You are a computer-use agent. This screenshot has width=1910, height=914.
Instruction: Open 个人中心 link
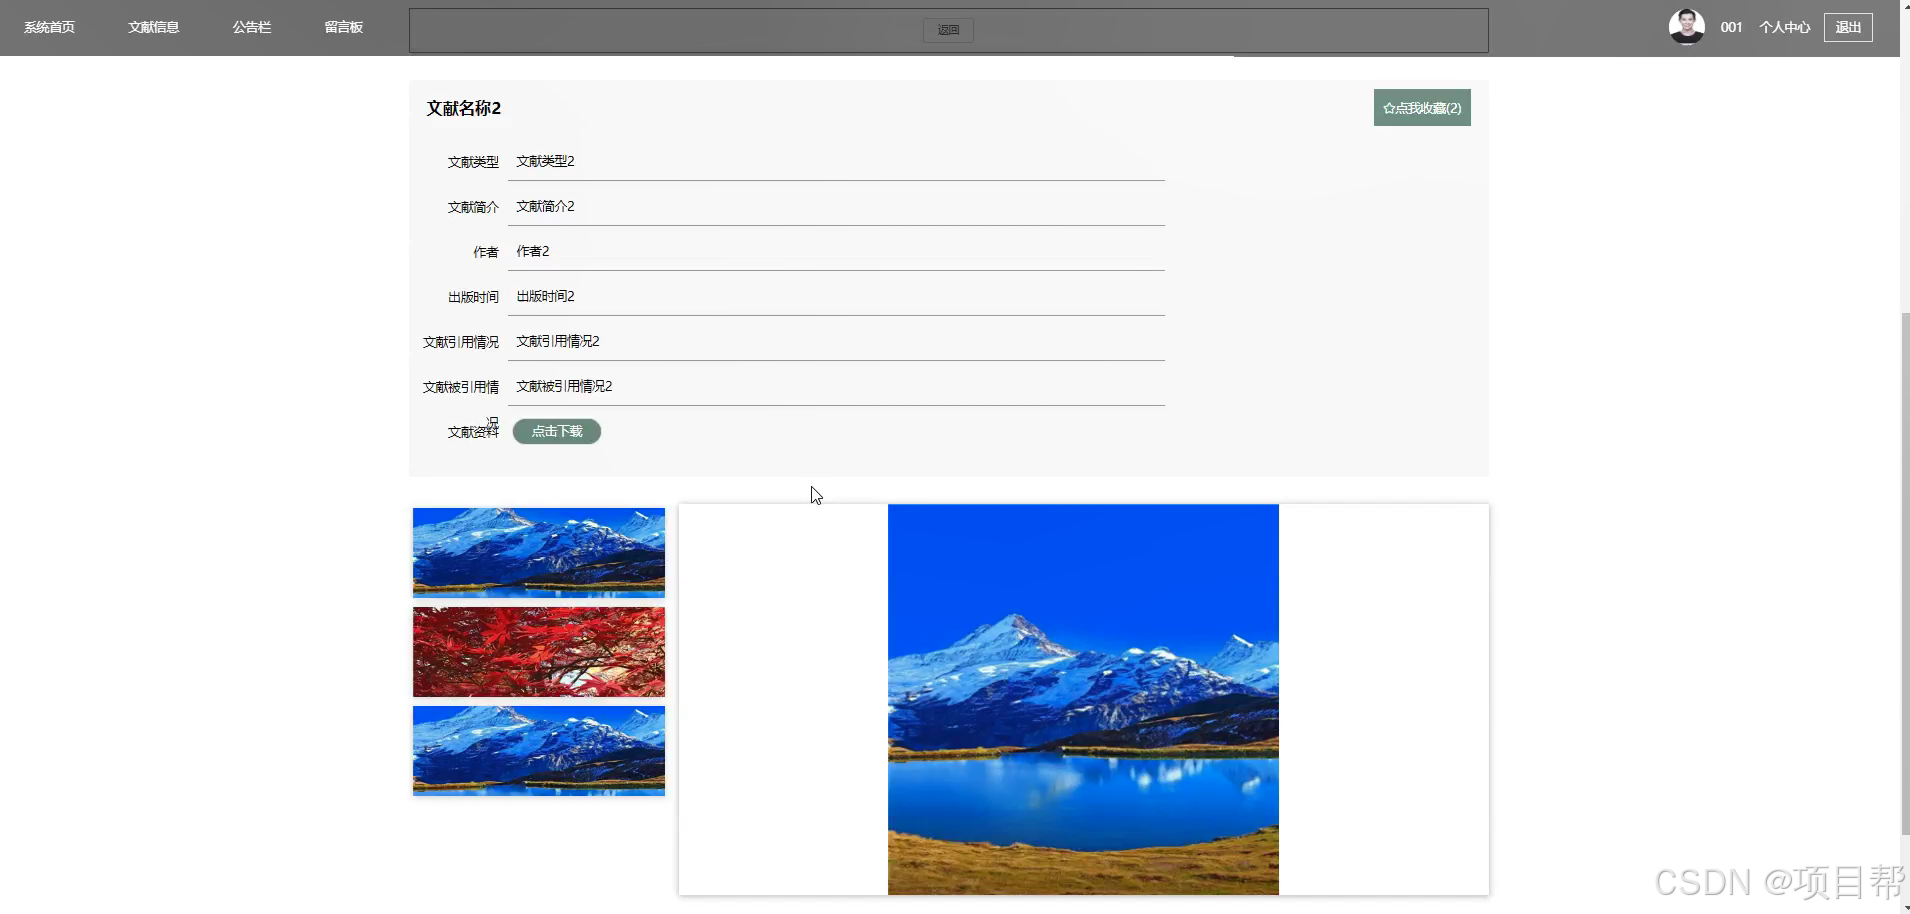coord(1784,28)
